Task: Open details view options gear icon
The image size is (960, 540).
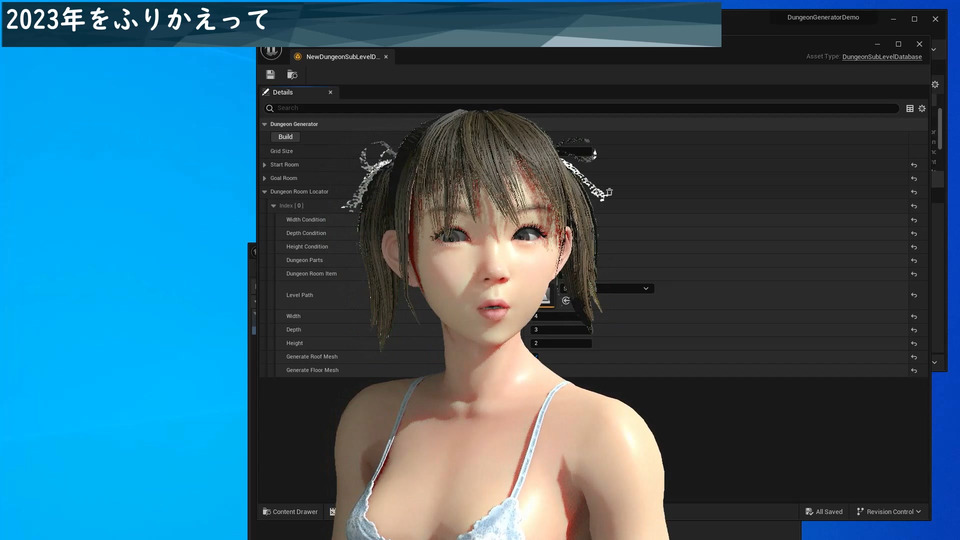Action: click(x=922, y=108)
